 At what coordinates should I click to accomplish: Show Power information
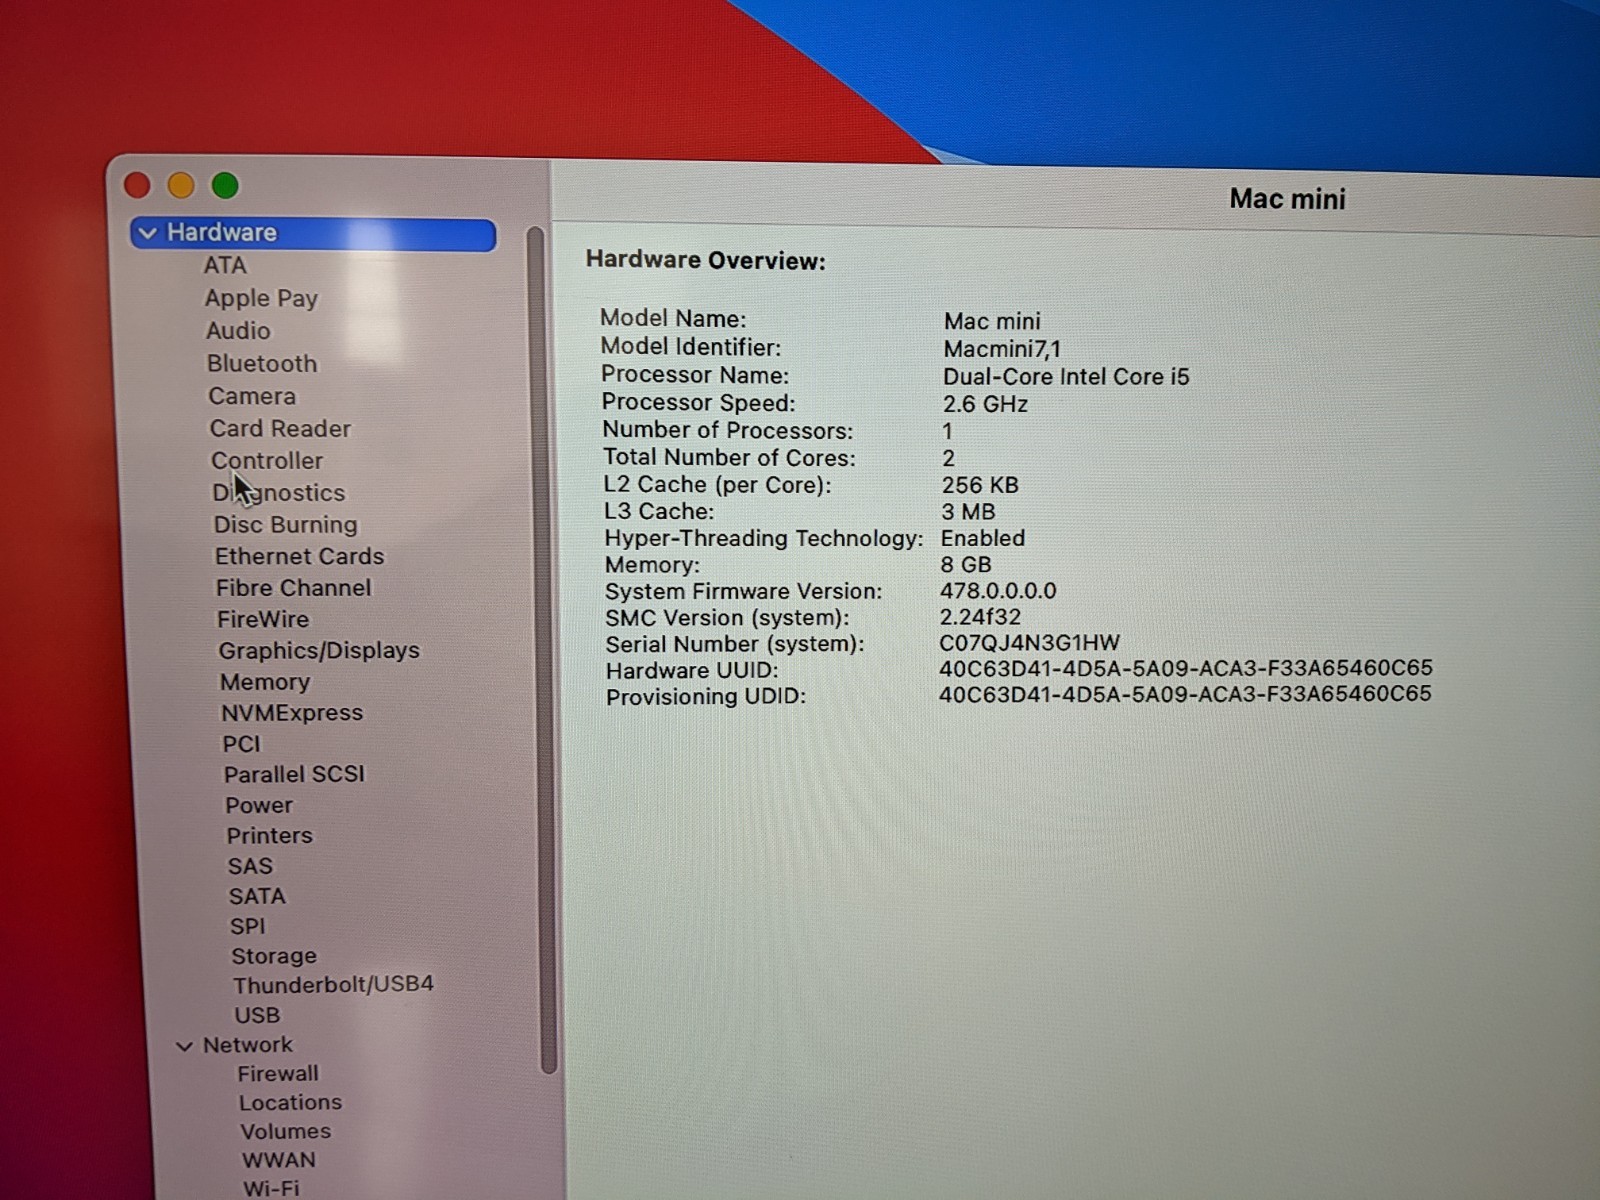[x=259, y=805]
